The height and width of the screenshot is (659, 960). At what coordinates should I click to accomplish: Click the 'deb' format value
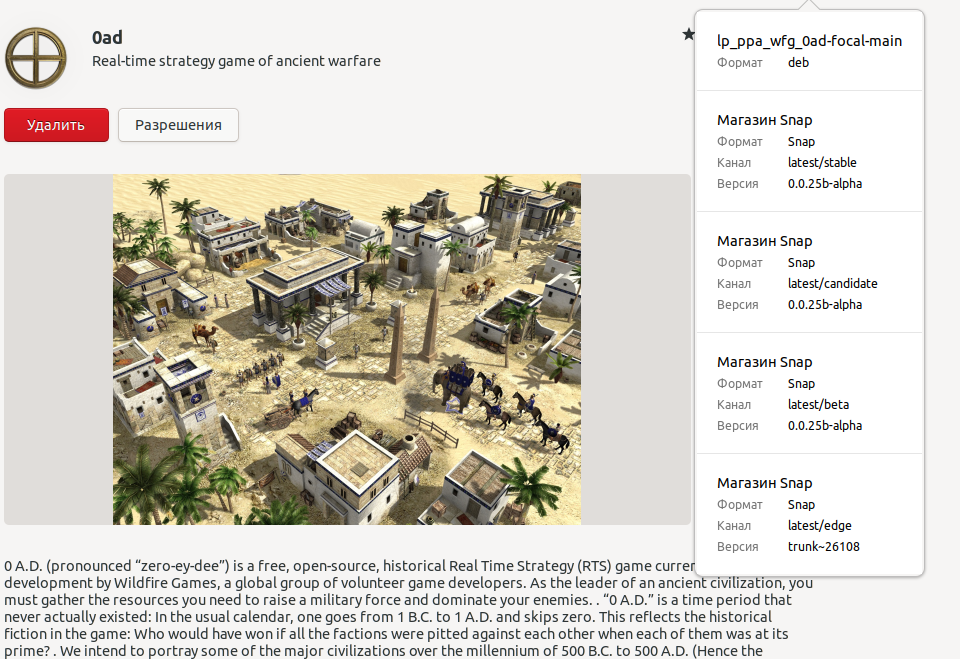(x=798, y=62)
